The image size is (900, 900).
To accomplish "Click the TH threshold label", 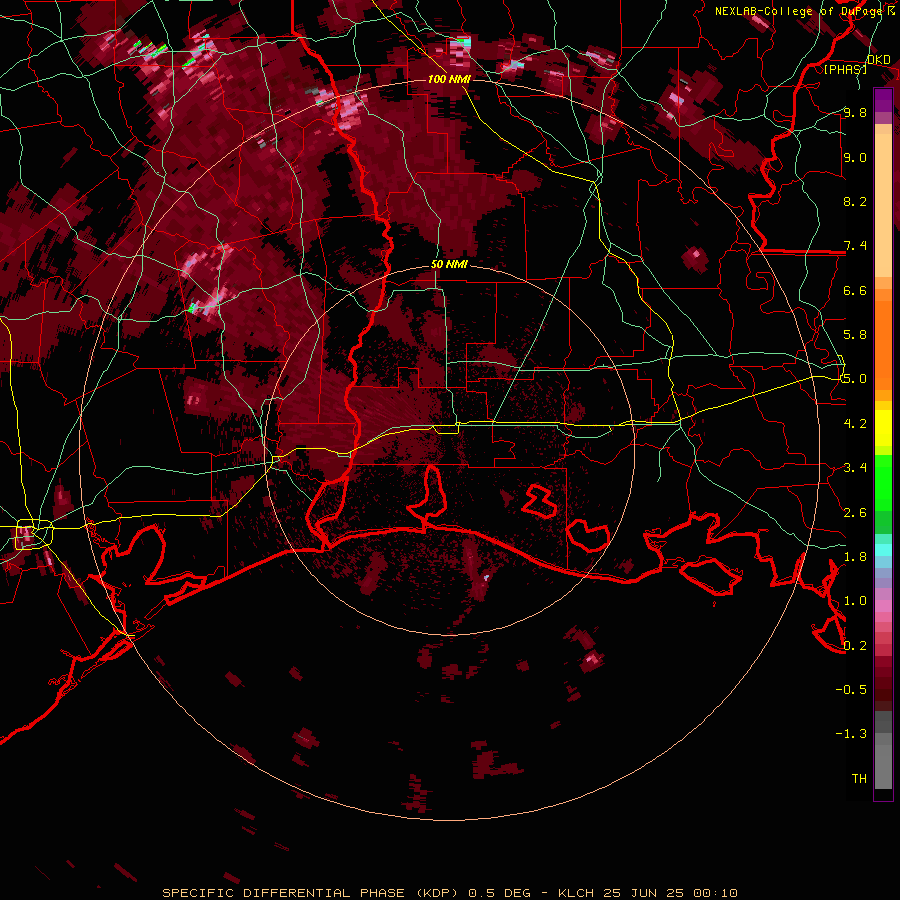I will [x=859, y=778].
